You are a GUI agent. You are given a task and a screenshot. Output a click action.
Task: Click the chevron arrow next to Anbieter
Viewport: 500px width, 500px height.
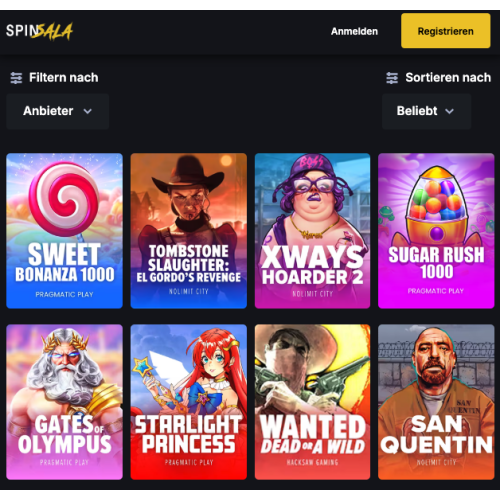(x=88, y=111)
